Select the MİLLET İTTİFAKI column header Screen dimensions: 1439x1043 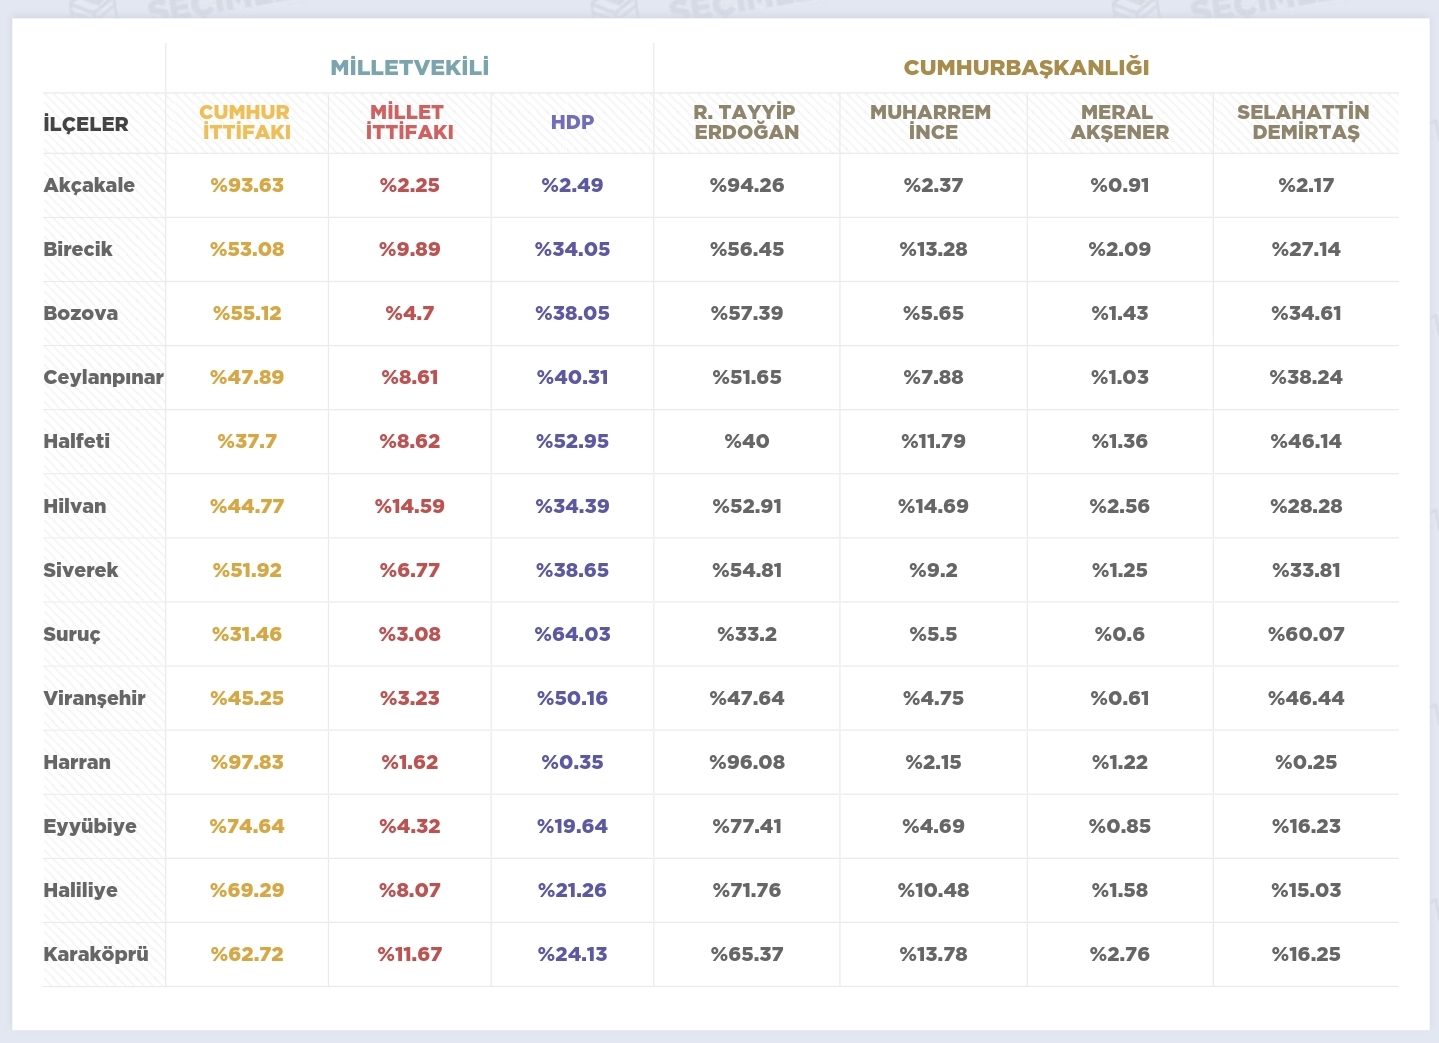pos(409,122)
